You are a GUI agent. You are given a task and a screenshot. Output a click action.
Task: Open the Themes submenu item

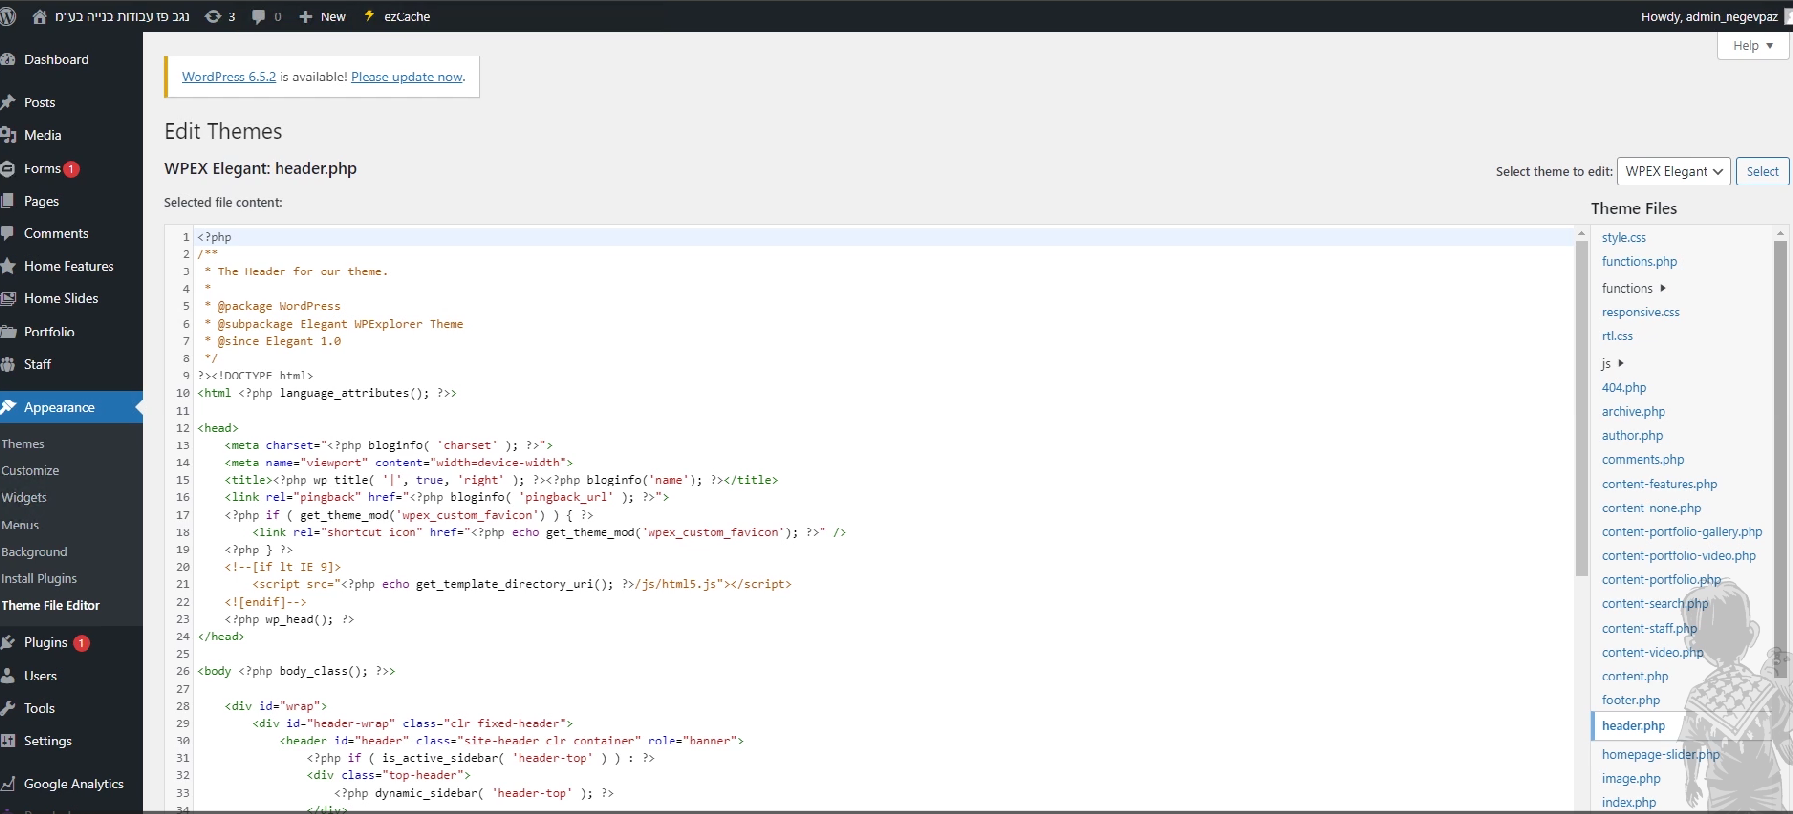point(23,444)
